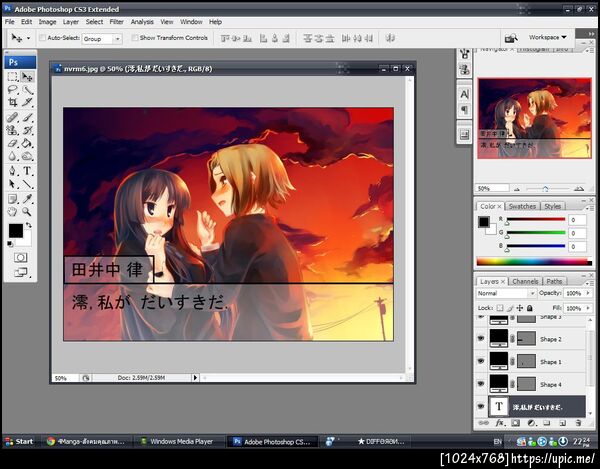Switch to 4Manga Chrome taskbar button
The height and width of the screenshot is (469, 600).
(87, 441)
